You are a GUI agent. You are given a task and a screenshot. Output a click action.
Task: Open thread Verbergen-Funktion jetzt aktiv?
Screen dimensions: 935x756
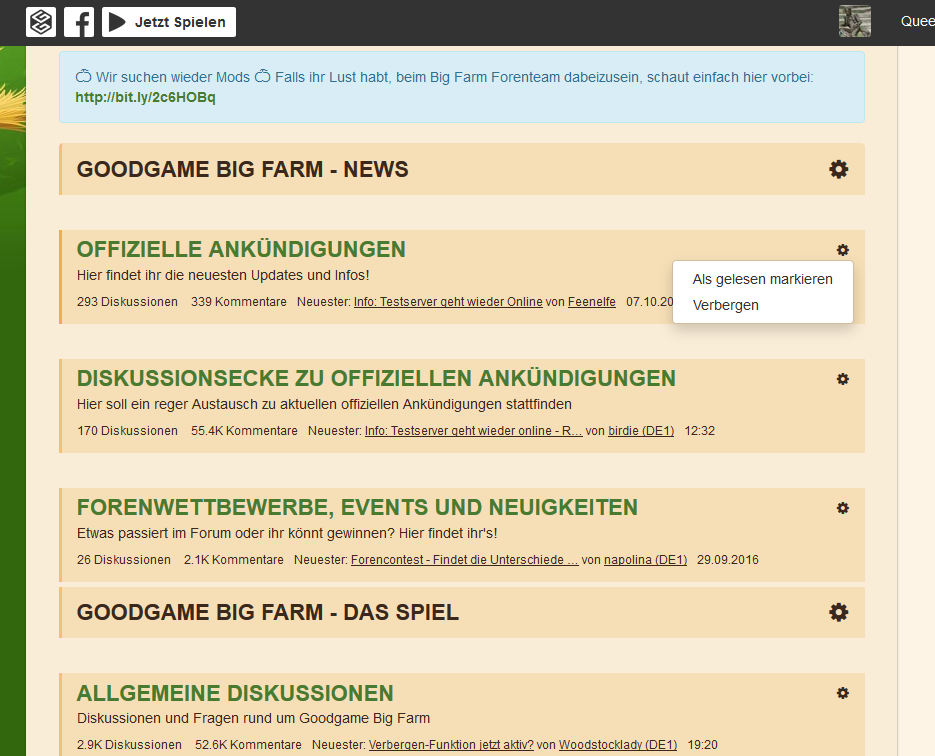[451, 745]
